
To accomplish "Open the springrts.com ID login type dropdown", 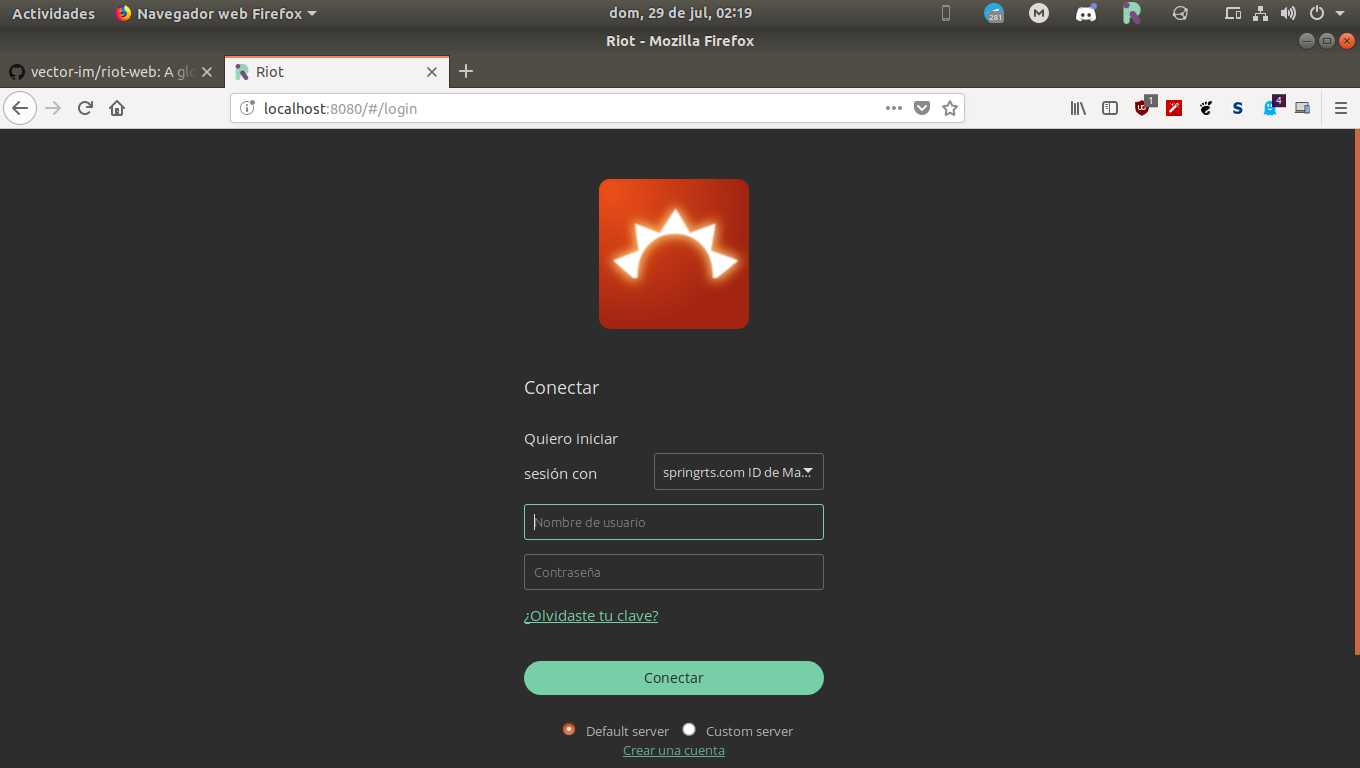I will (739, 472).
